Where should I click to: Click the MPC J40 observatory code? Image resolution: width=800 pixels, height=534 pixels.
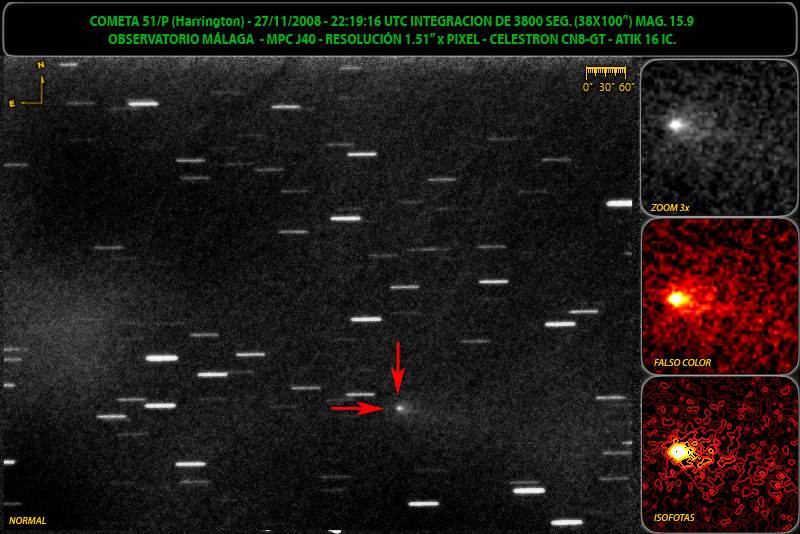(291, 39)
